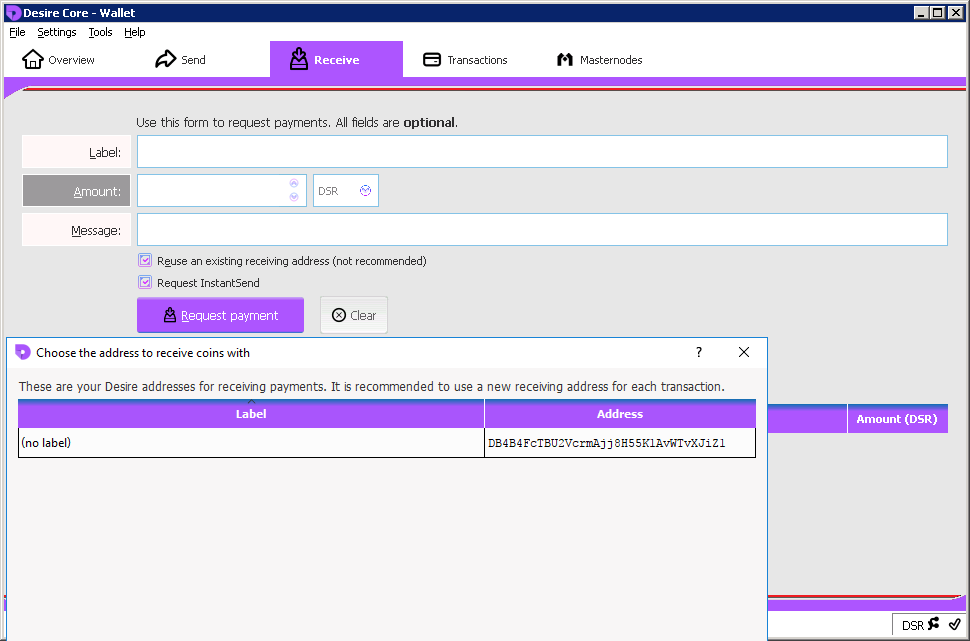Toggle Reuse an existing receiving address checkbox

(145, 260)
